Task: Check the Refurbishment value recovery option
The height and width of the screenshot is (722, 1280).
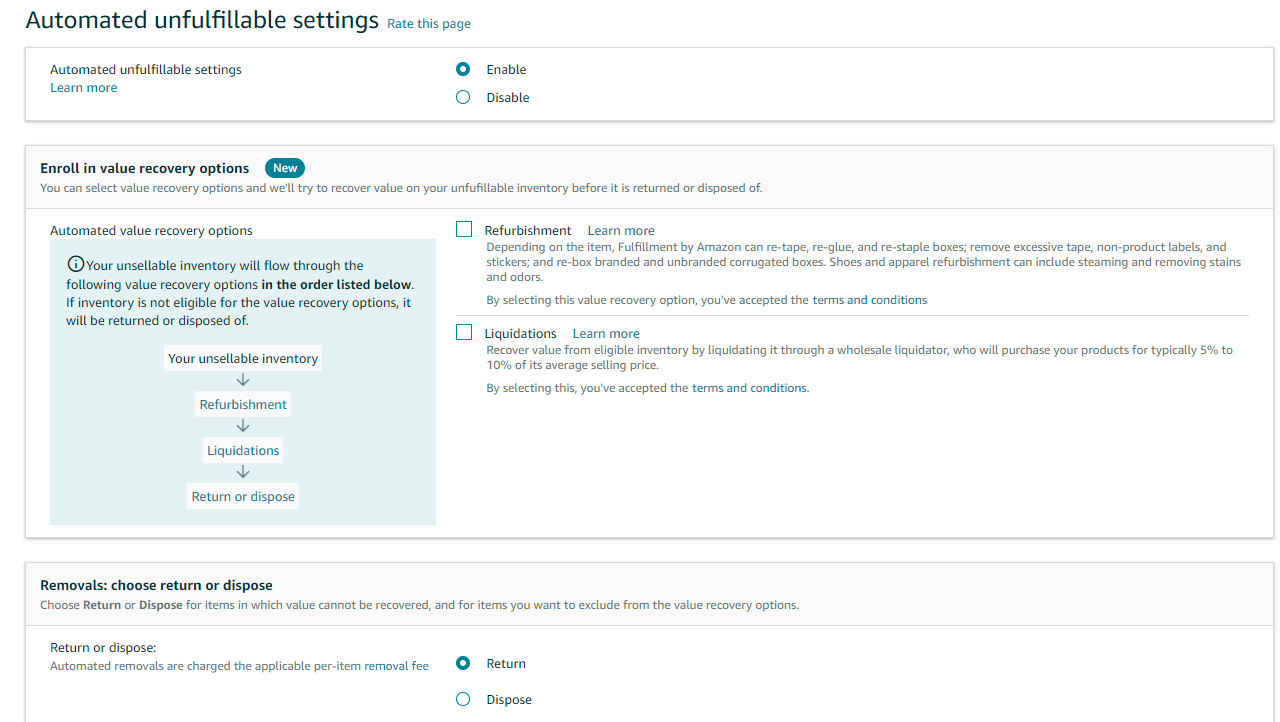Action: coord(464,229)
